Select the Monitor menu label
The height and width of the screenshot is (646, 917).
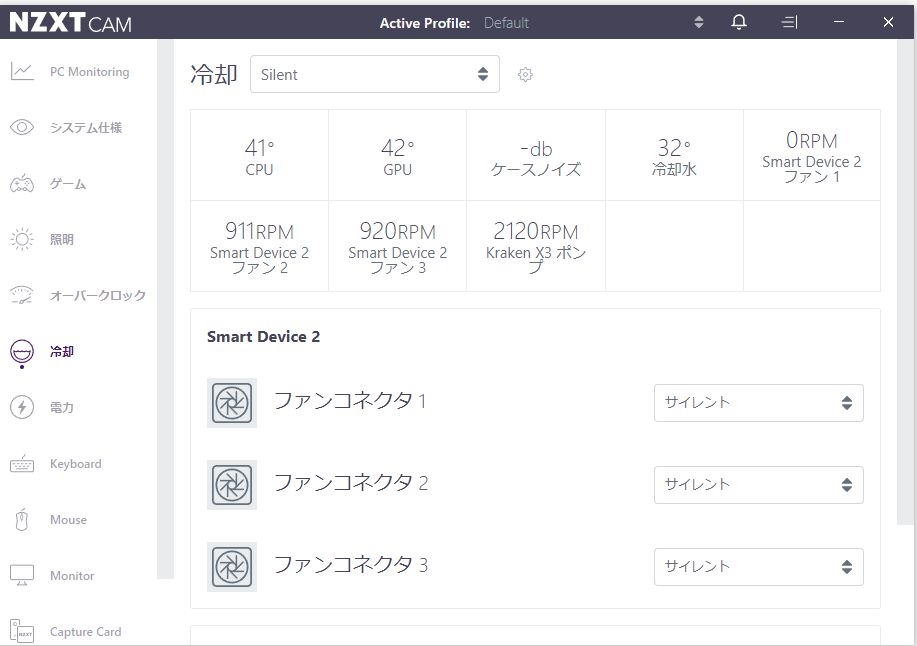(72, 576)
